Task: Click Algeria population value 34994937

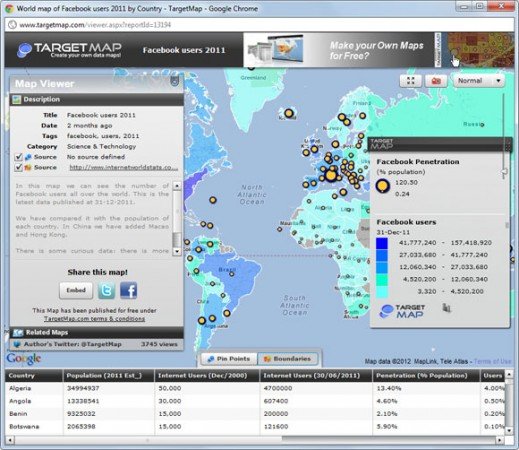Action: (x=82, y=388)
